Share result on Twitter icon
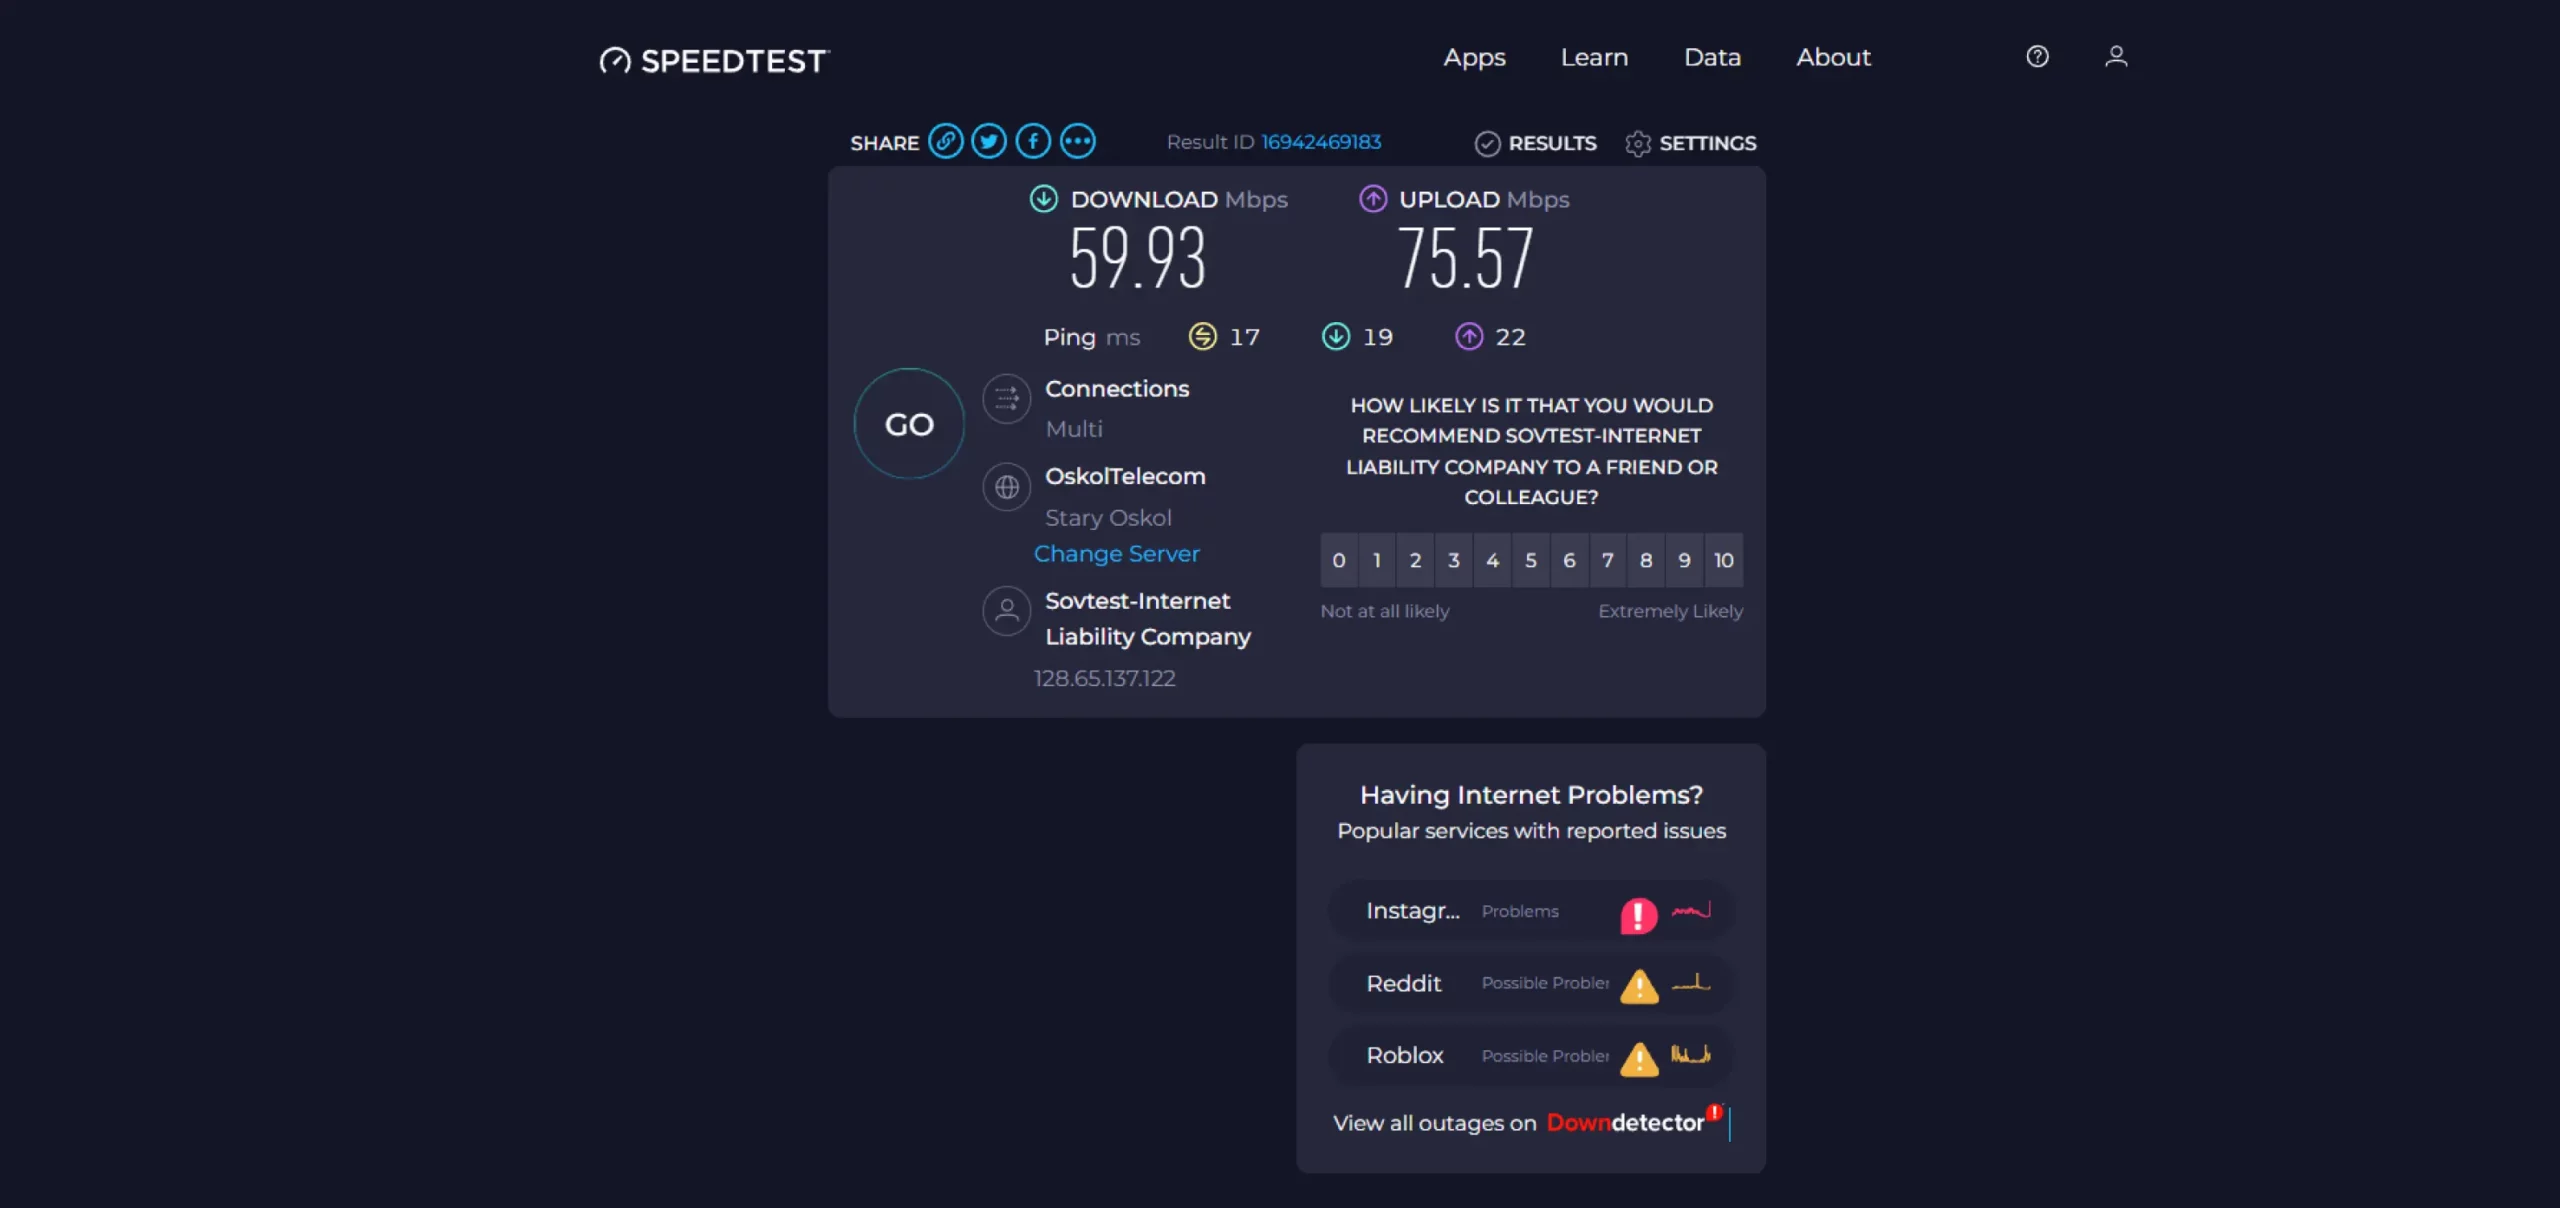 point(989,142)
